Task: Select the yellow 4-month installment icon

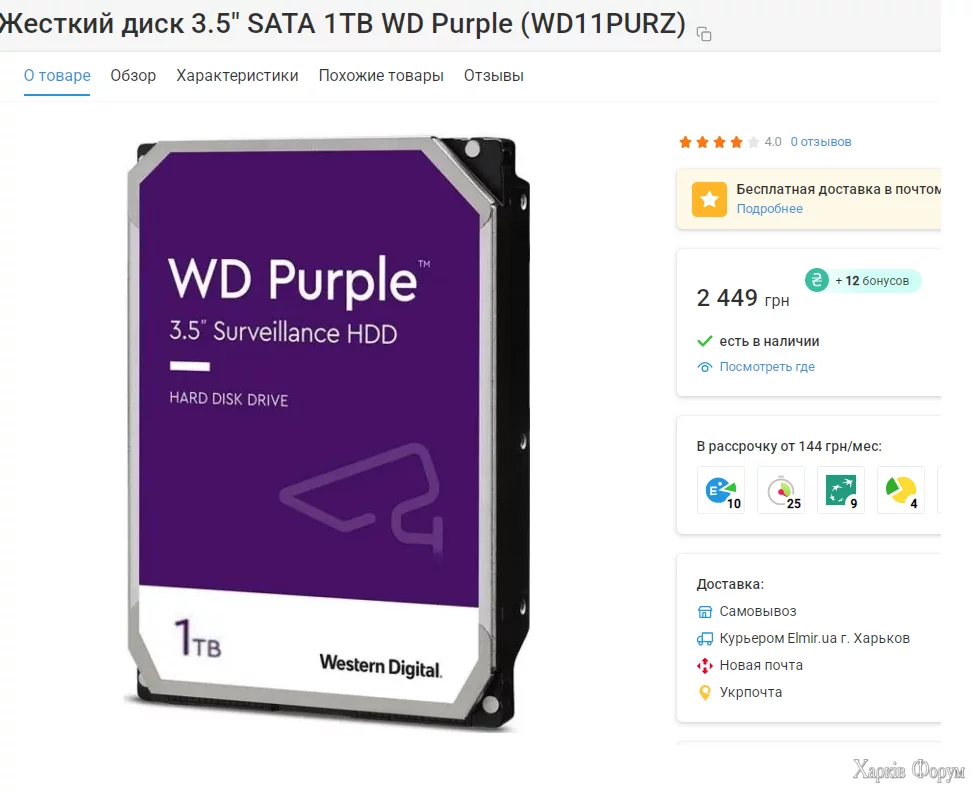Action: coord(901,491)
